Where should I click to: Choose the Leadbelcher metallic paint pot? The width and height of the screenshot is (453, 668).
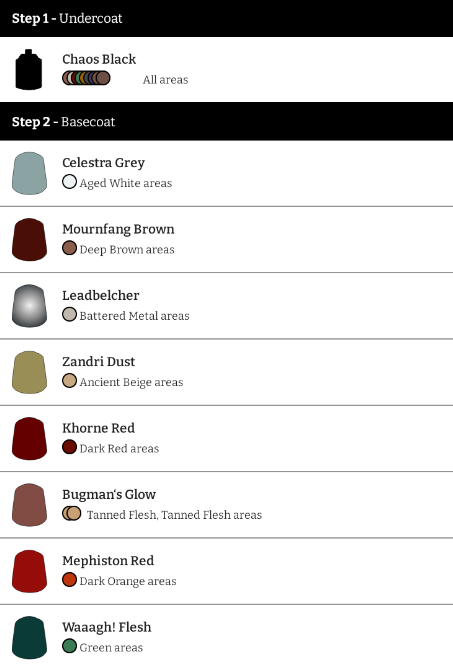29,306
